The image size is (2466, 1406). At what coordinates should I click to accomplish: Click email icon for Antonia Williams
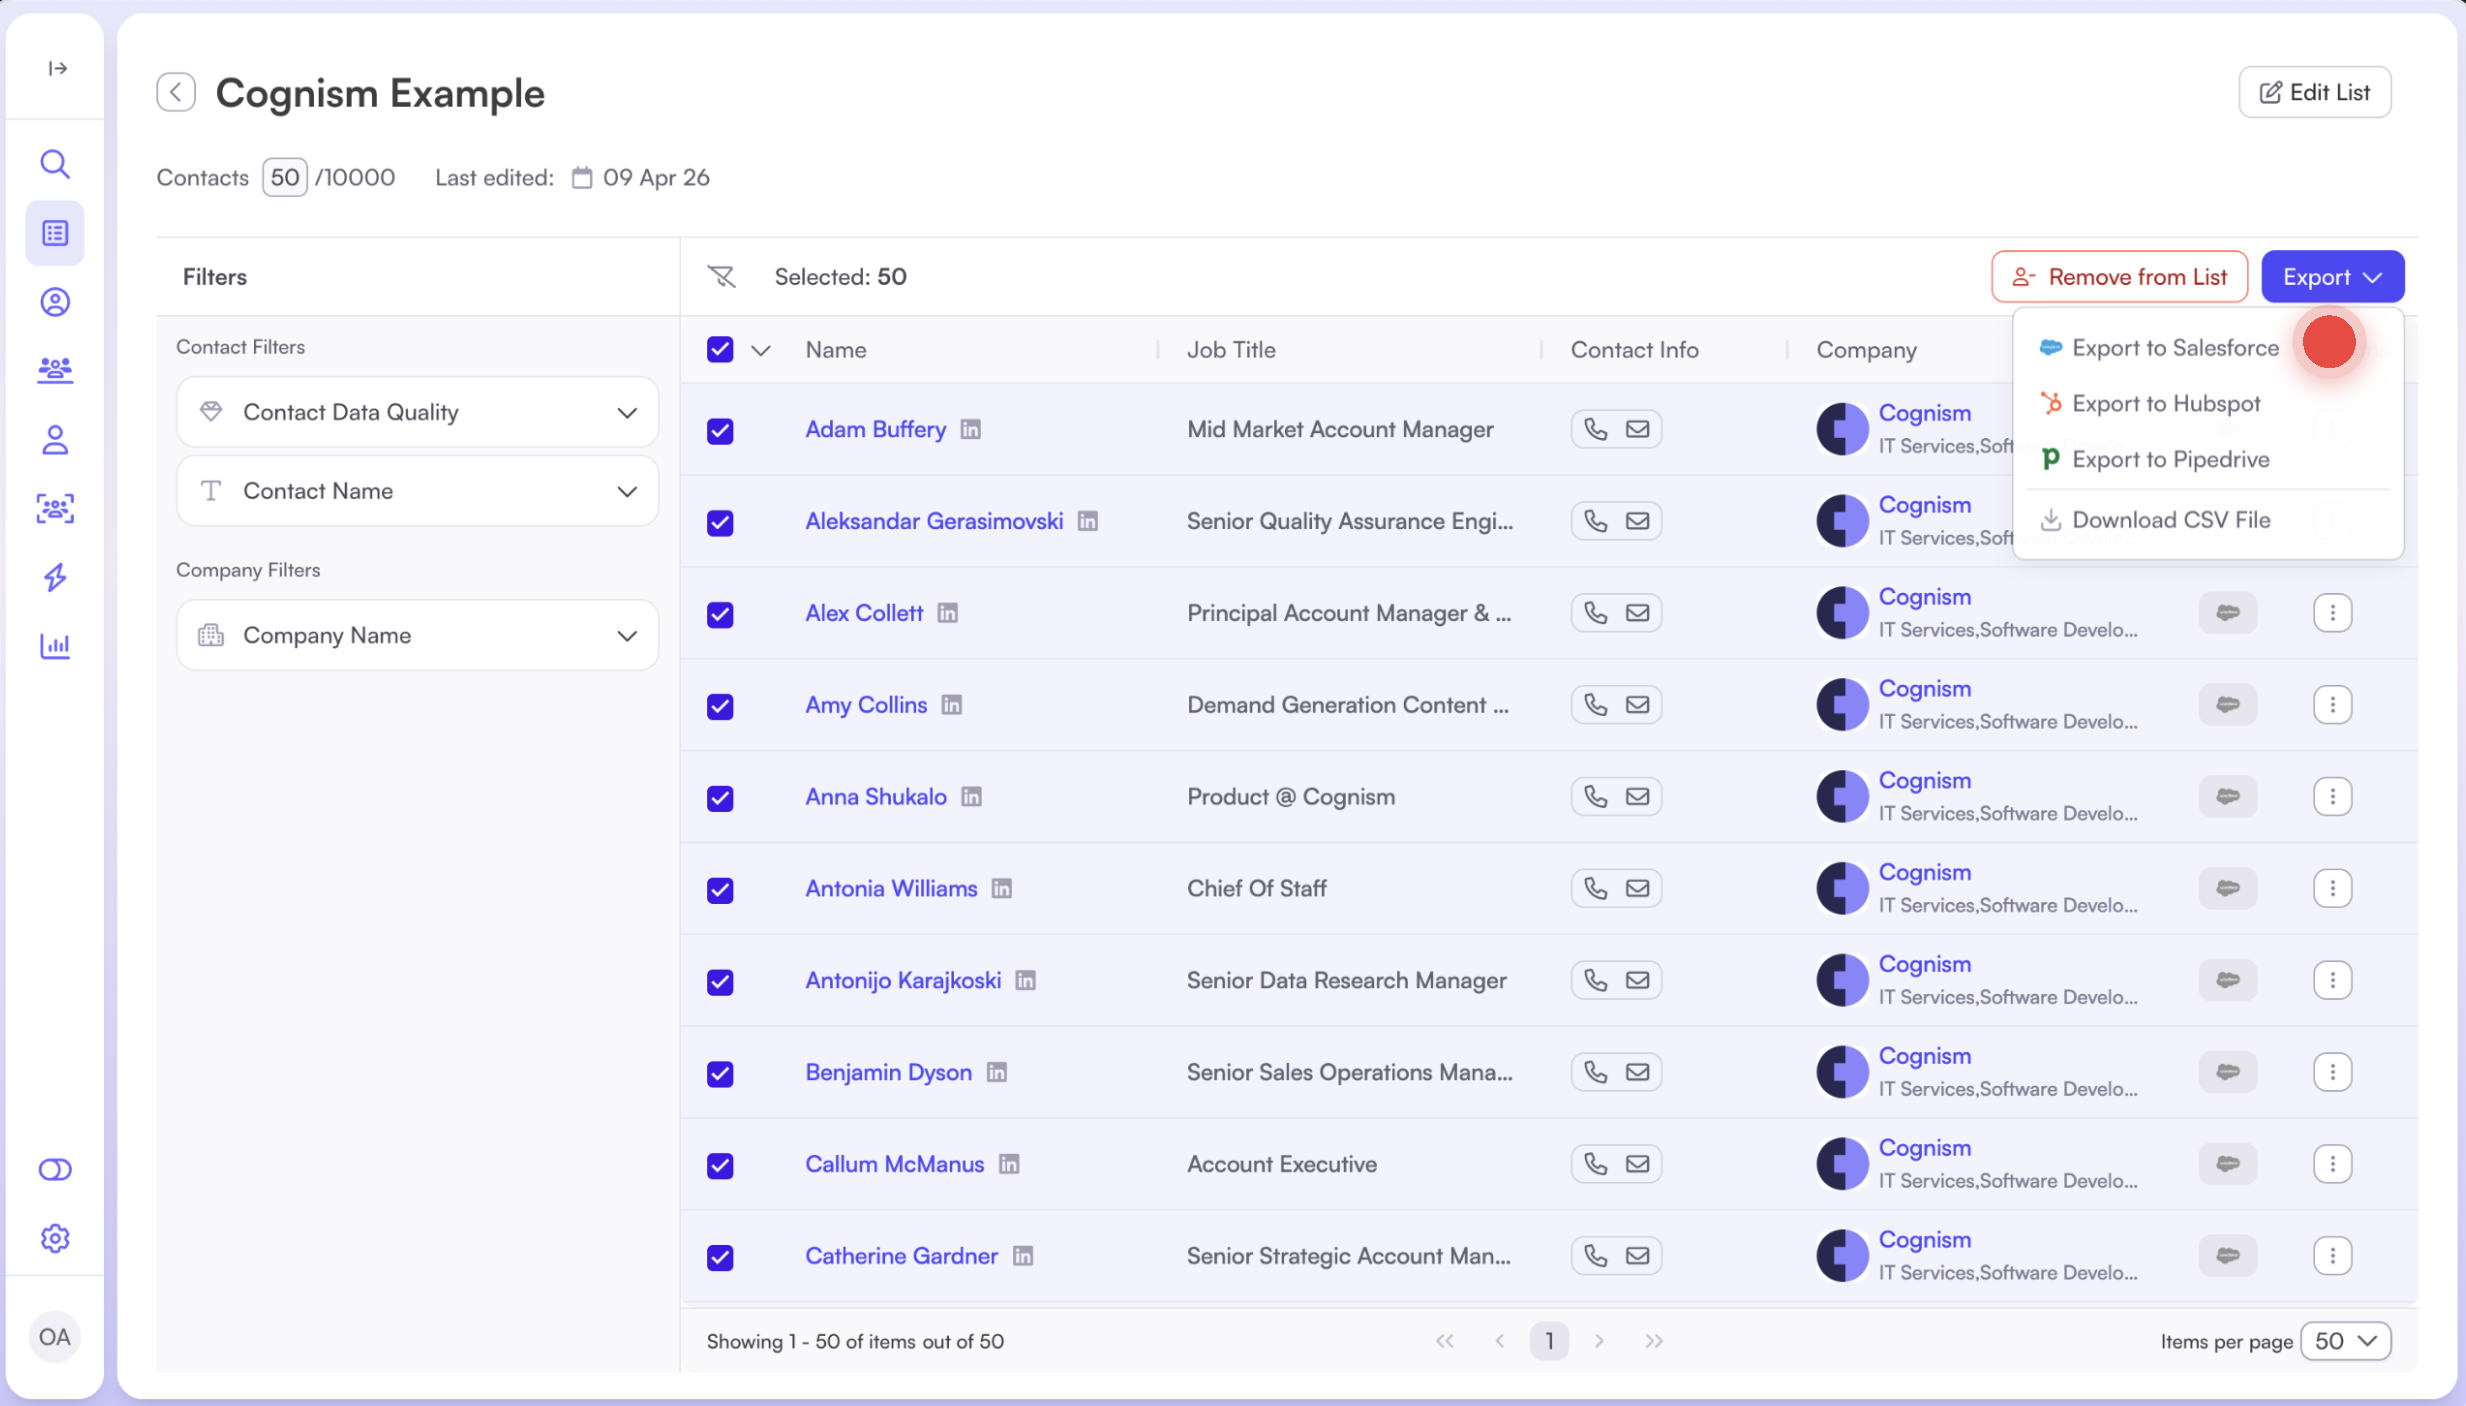click(1637, 888)
